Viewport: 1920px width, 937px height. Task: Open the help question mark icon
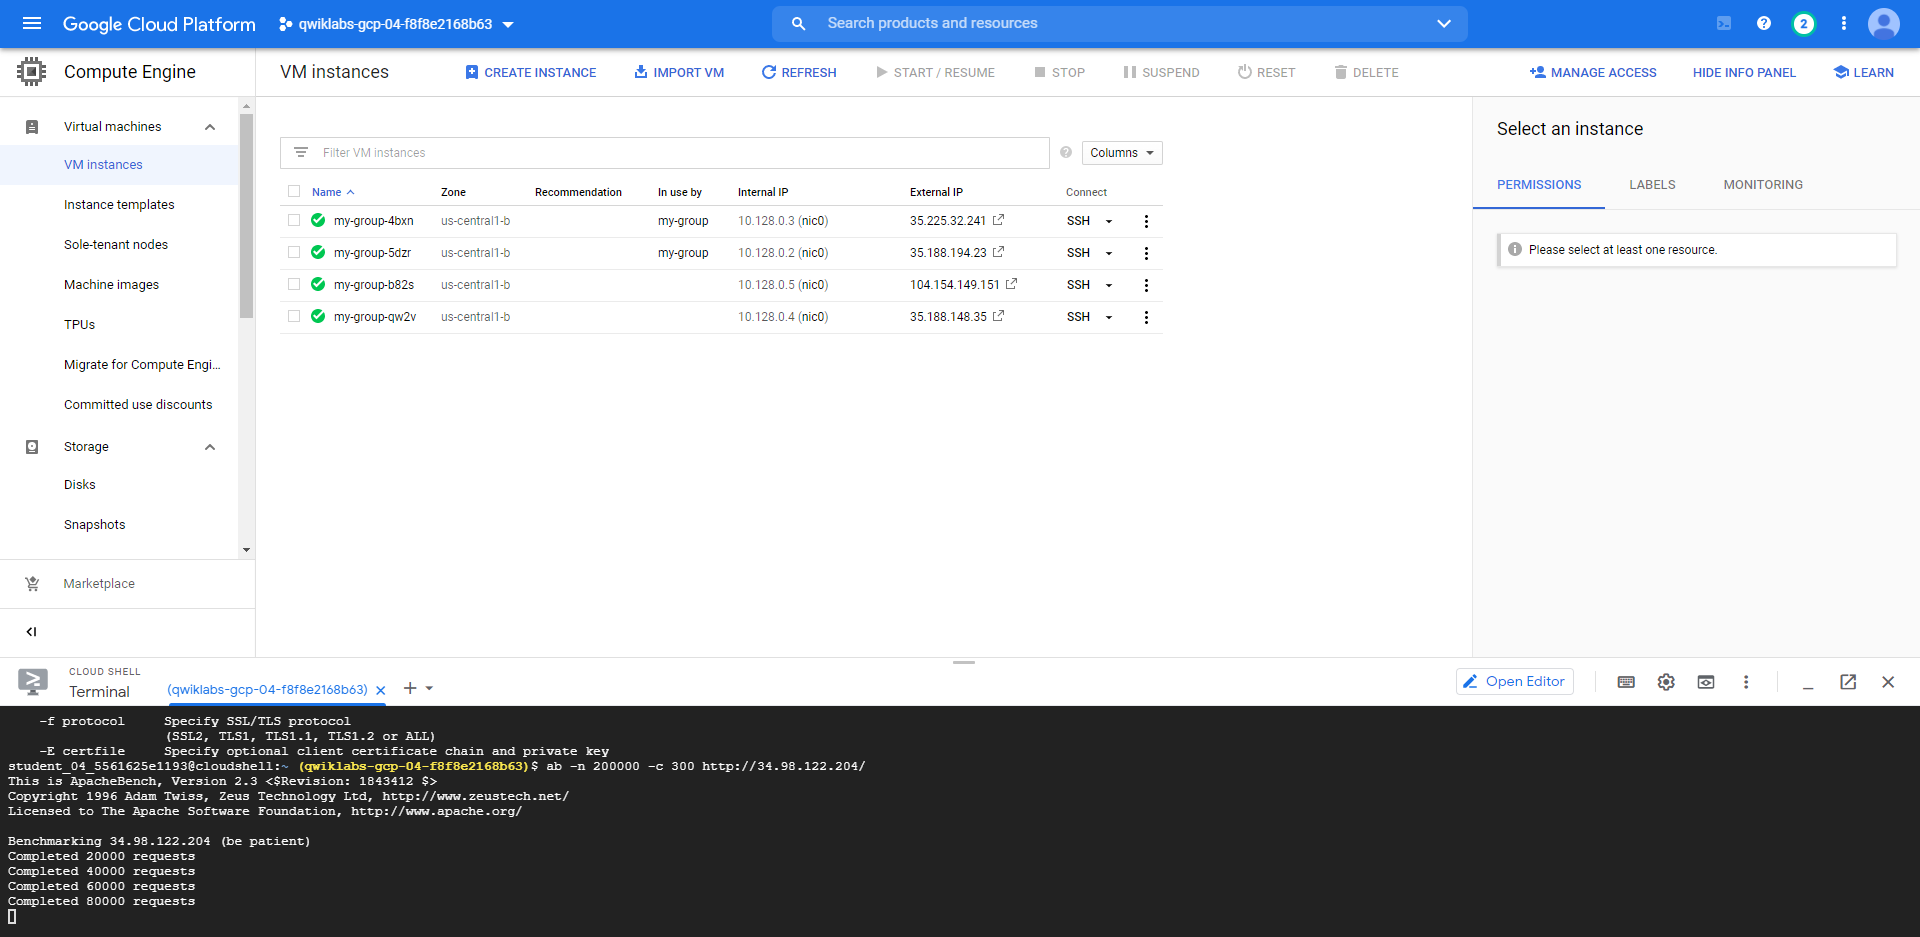1764,23
